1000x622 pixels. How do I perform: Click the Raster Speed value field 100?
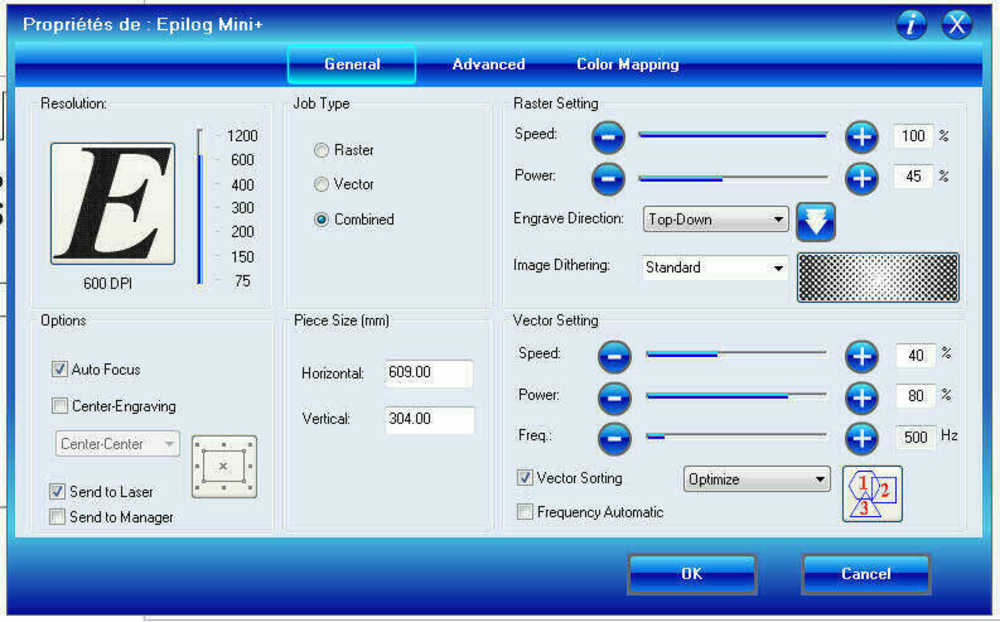913,136
